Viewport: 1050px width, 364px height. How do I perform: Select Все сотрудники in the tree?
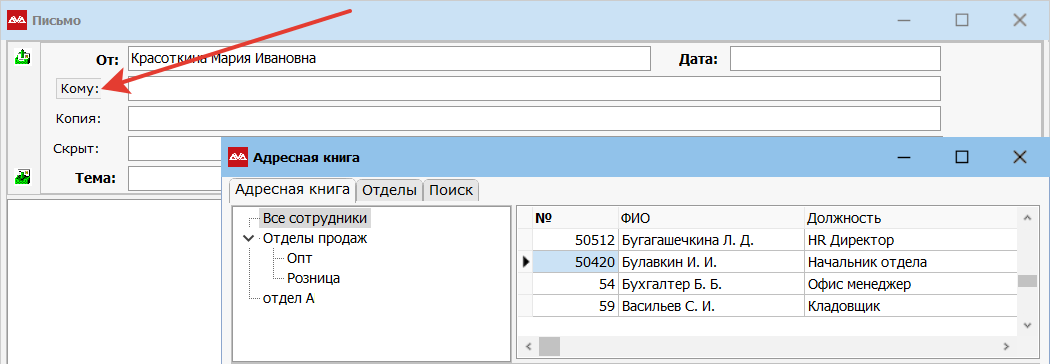pyautogui.click(x=315, y=218)
